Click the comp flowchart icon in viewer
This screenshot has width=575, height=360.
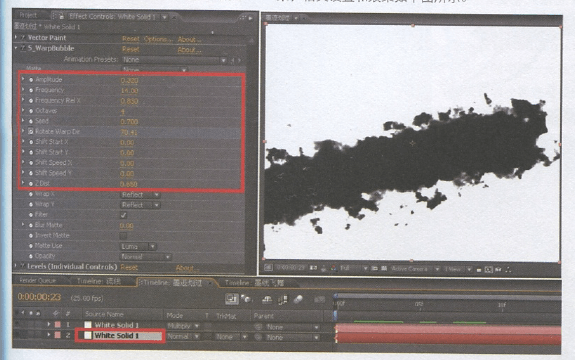pos(508,269)
